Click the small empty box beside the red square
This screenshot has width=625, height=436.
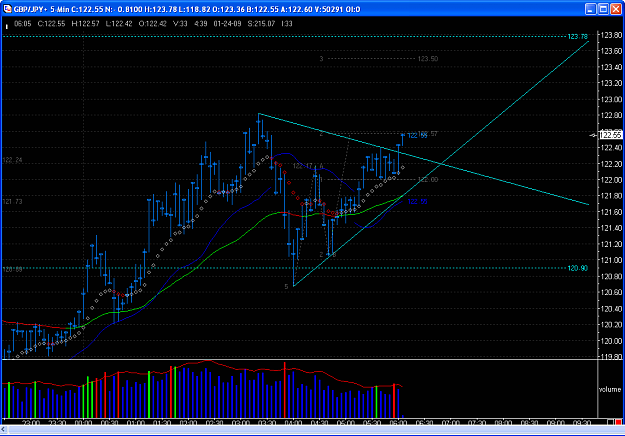click(611, 422)
